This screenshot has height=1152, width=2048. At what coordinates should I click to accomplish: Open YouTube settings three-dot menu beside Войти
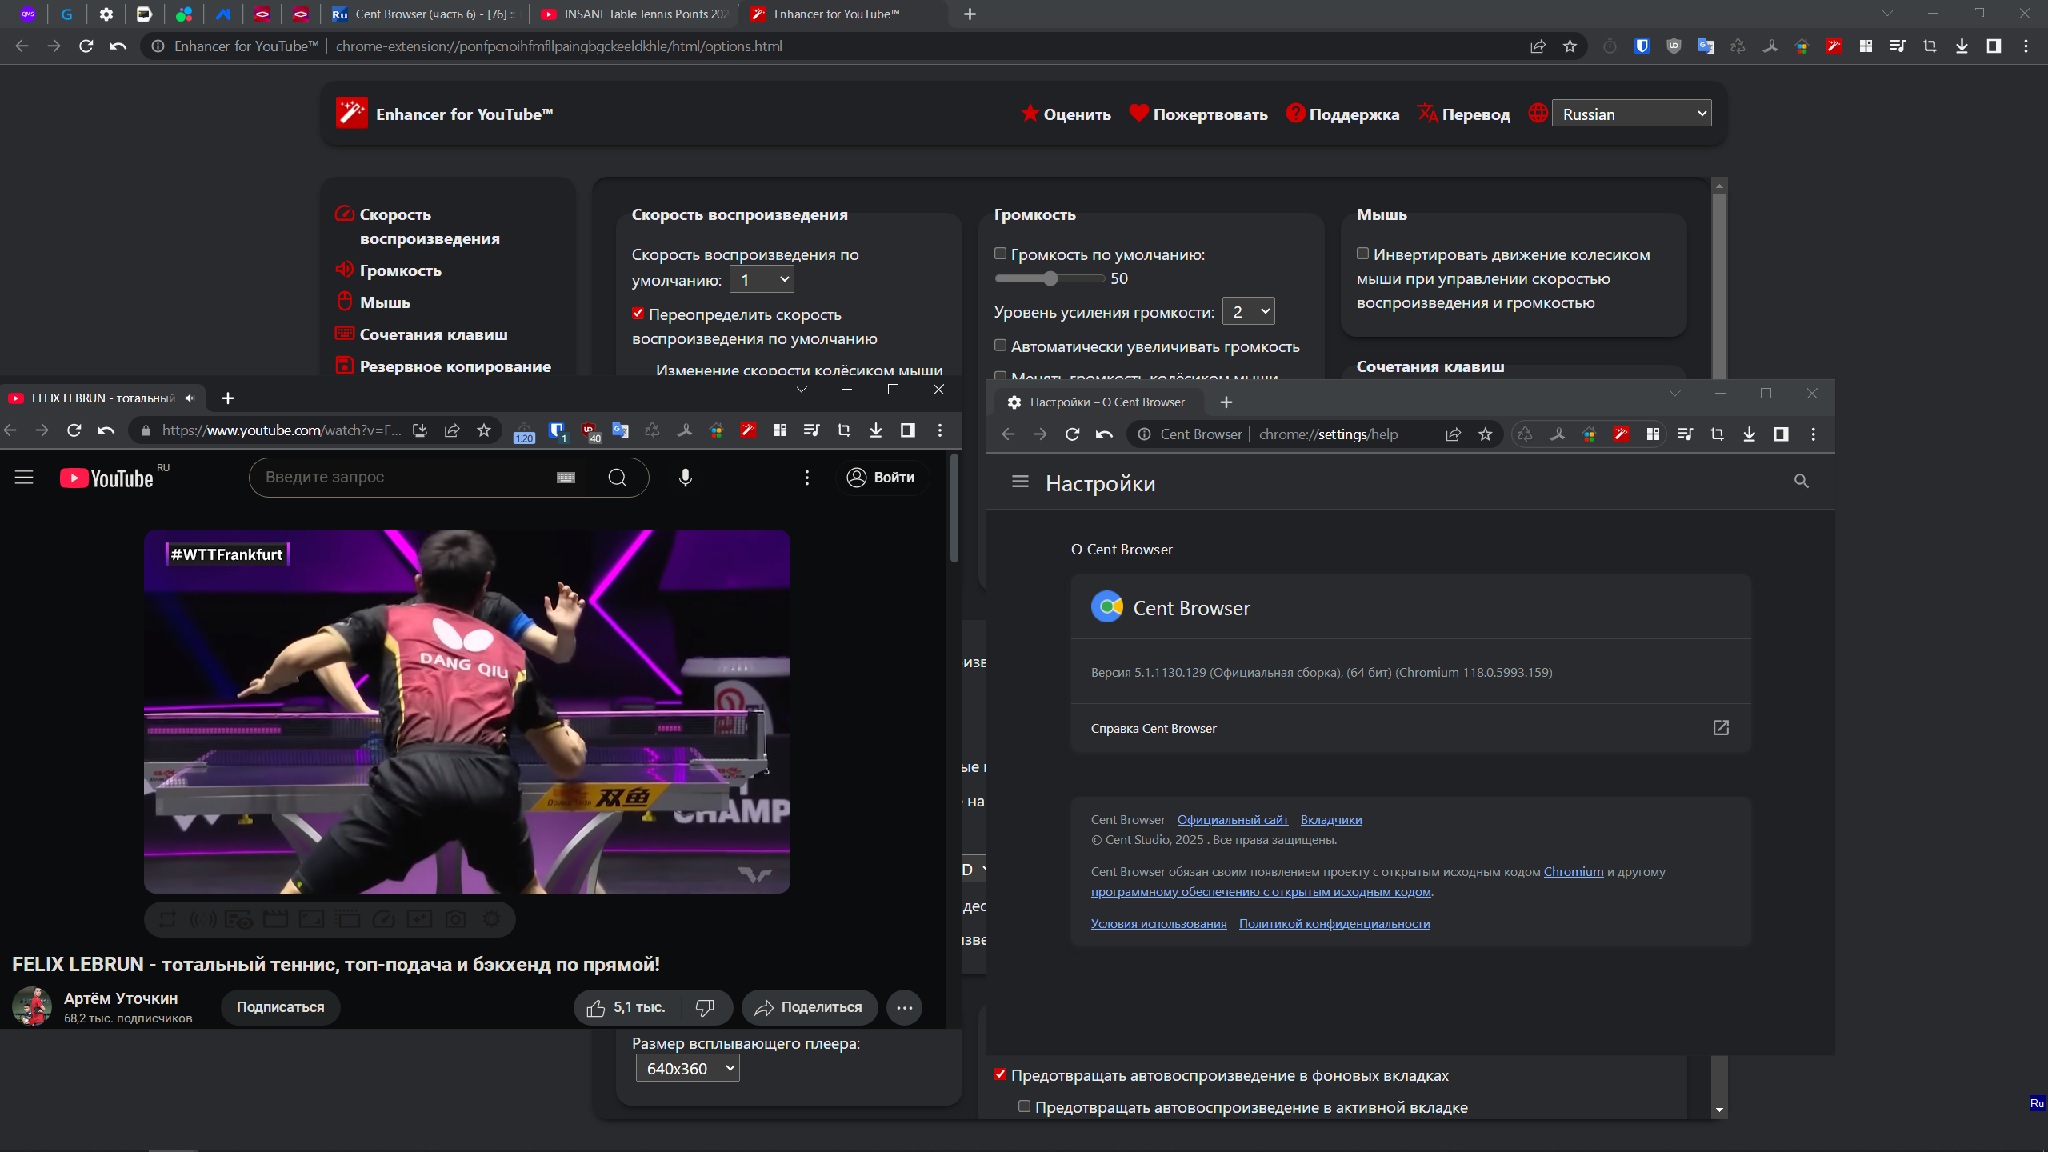pos(807,478)
